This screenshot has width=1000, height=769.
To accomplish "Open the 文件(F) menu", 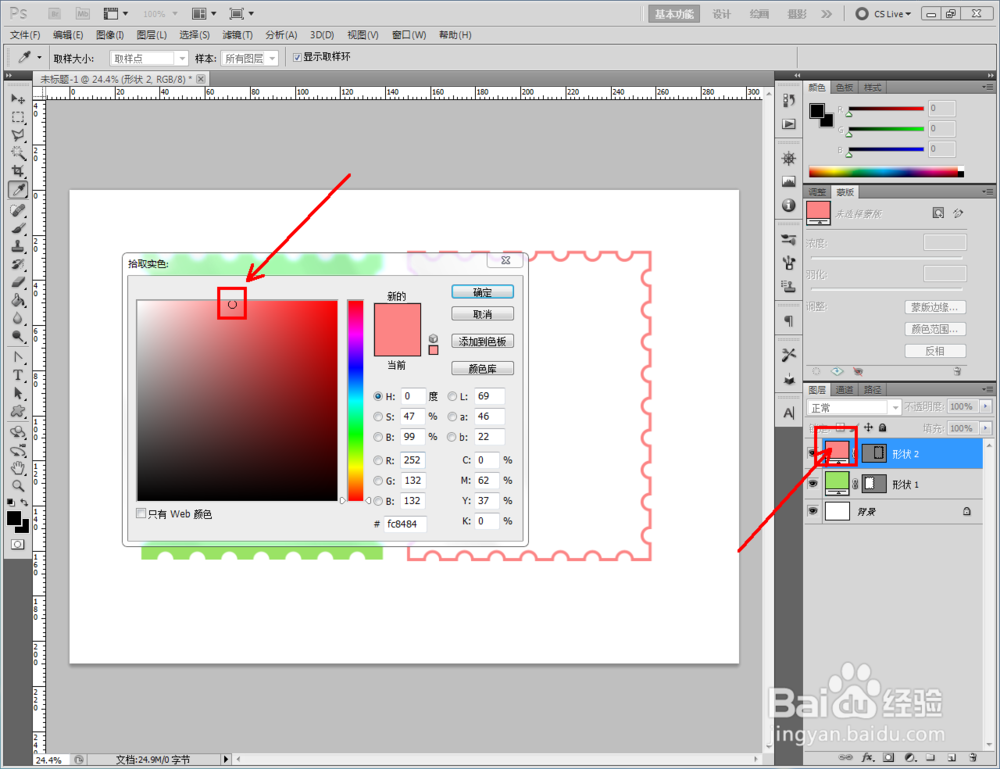I will tap(26, 35).
